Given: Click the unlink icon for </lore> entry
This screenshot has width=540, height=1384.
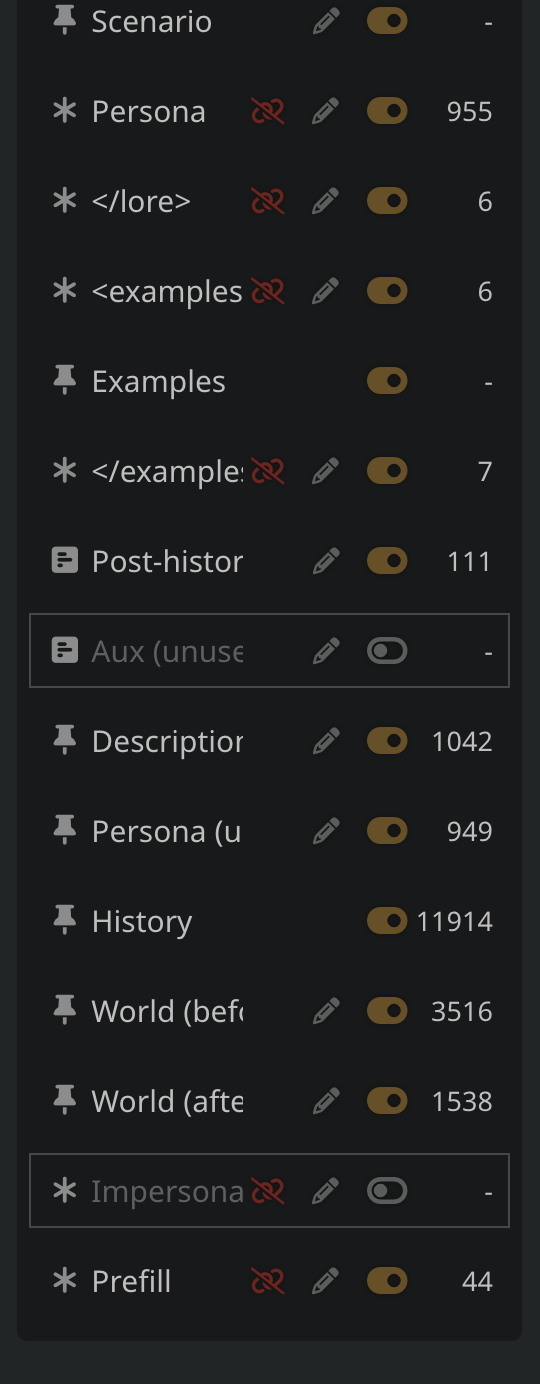Looking at the screenshot, I should [267, 201].
